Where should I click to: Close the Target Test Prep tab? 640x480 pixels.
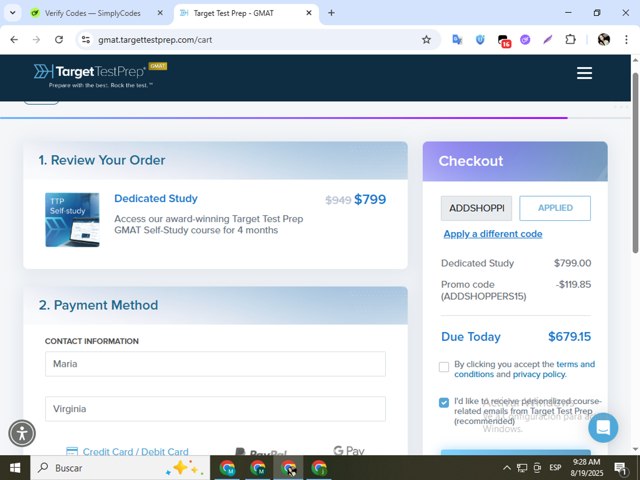(x=309, y=13)
